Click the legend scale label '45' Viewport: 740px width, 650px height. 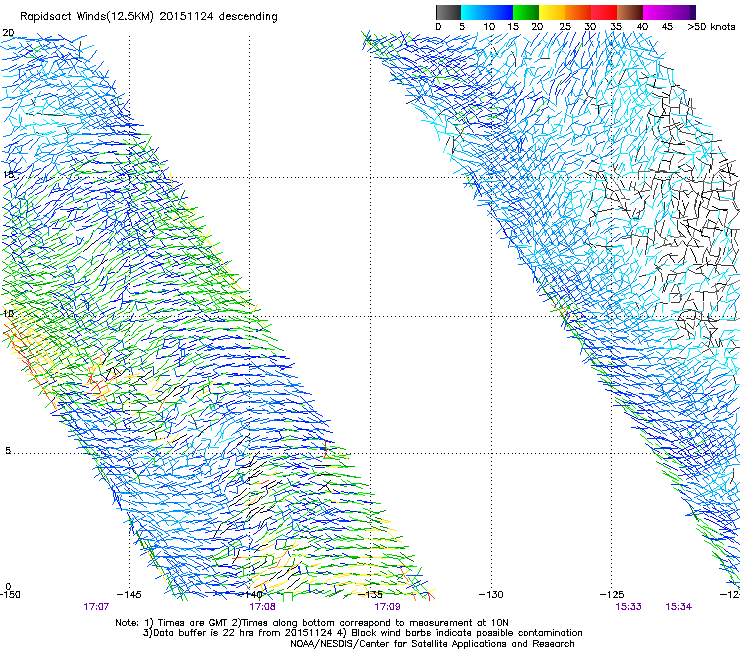[x=667, y=27]
